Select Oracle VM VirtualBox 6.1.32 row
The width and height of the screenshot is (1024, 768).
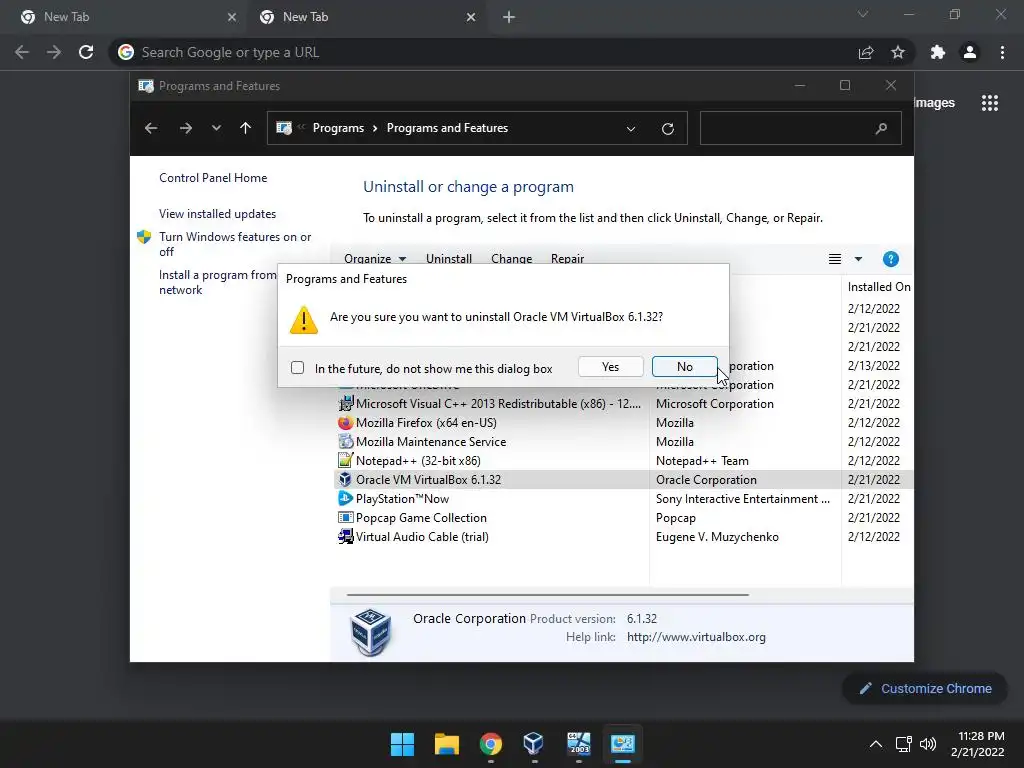click(624, 479)
